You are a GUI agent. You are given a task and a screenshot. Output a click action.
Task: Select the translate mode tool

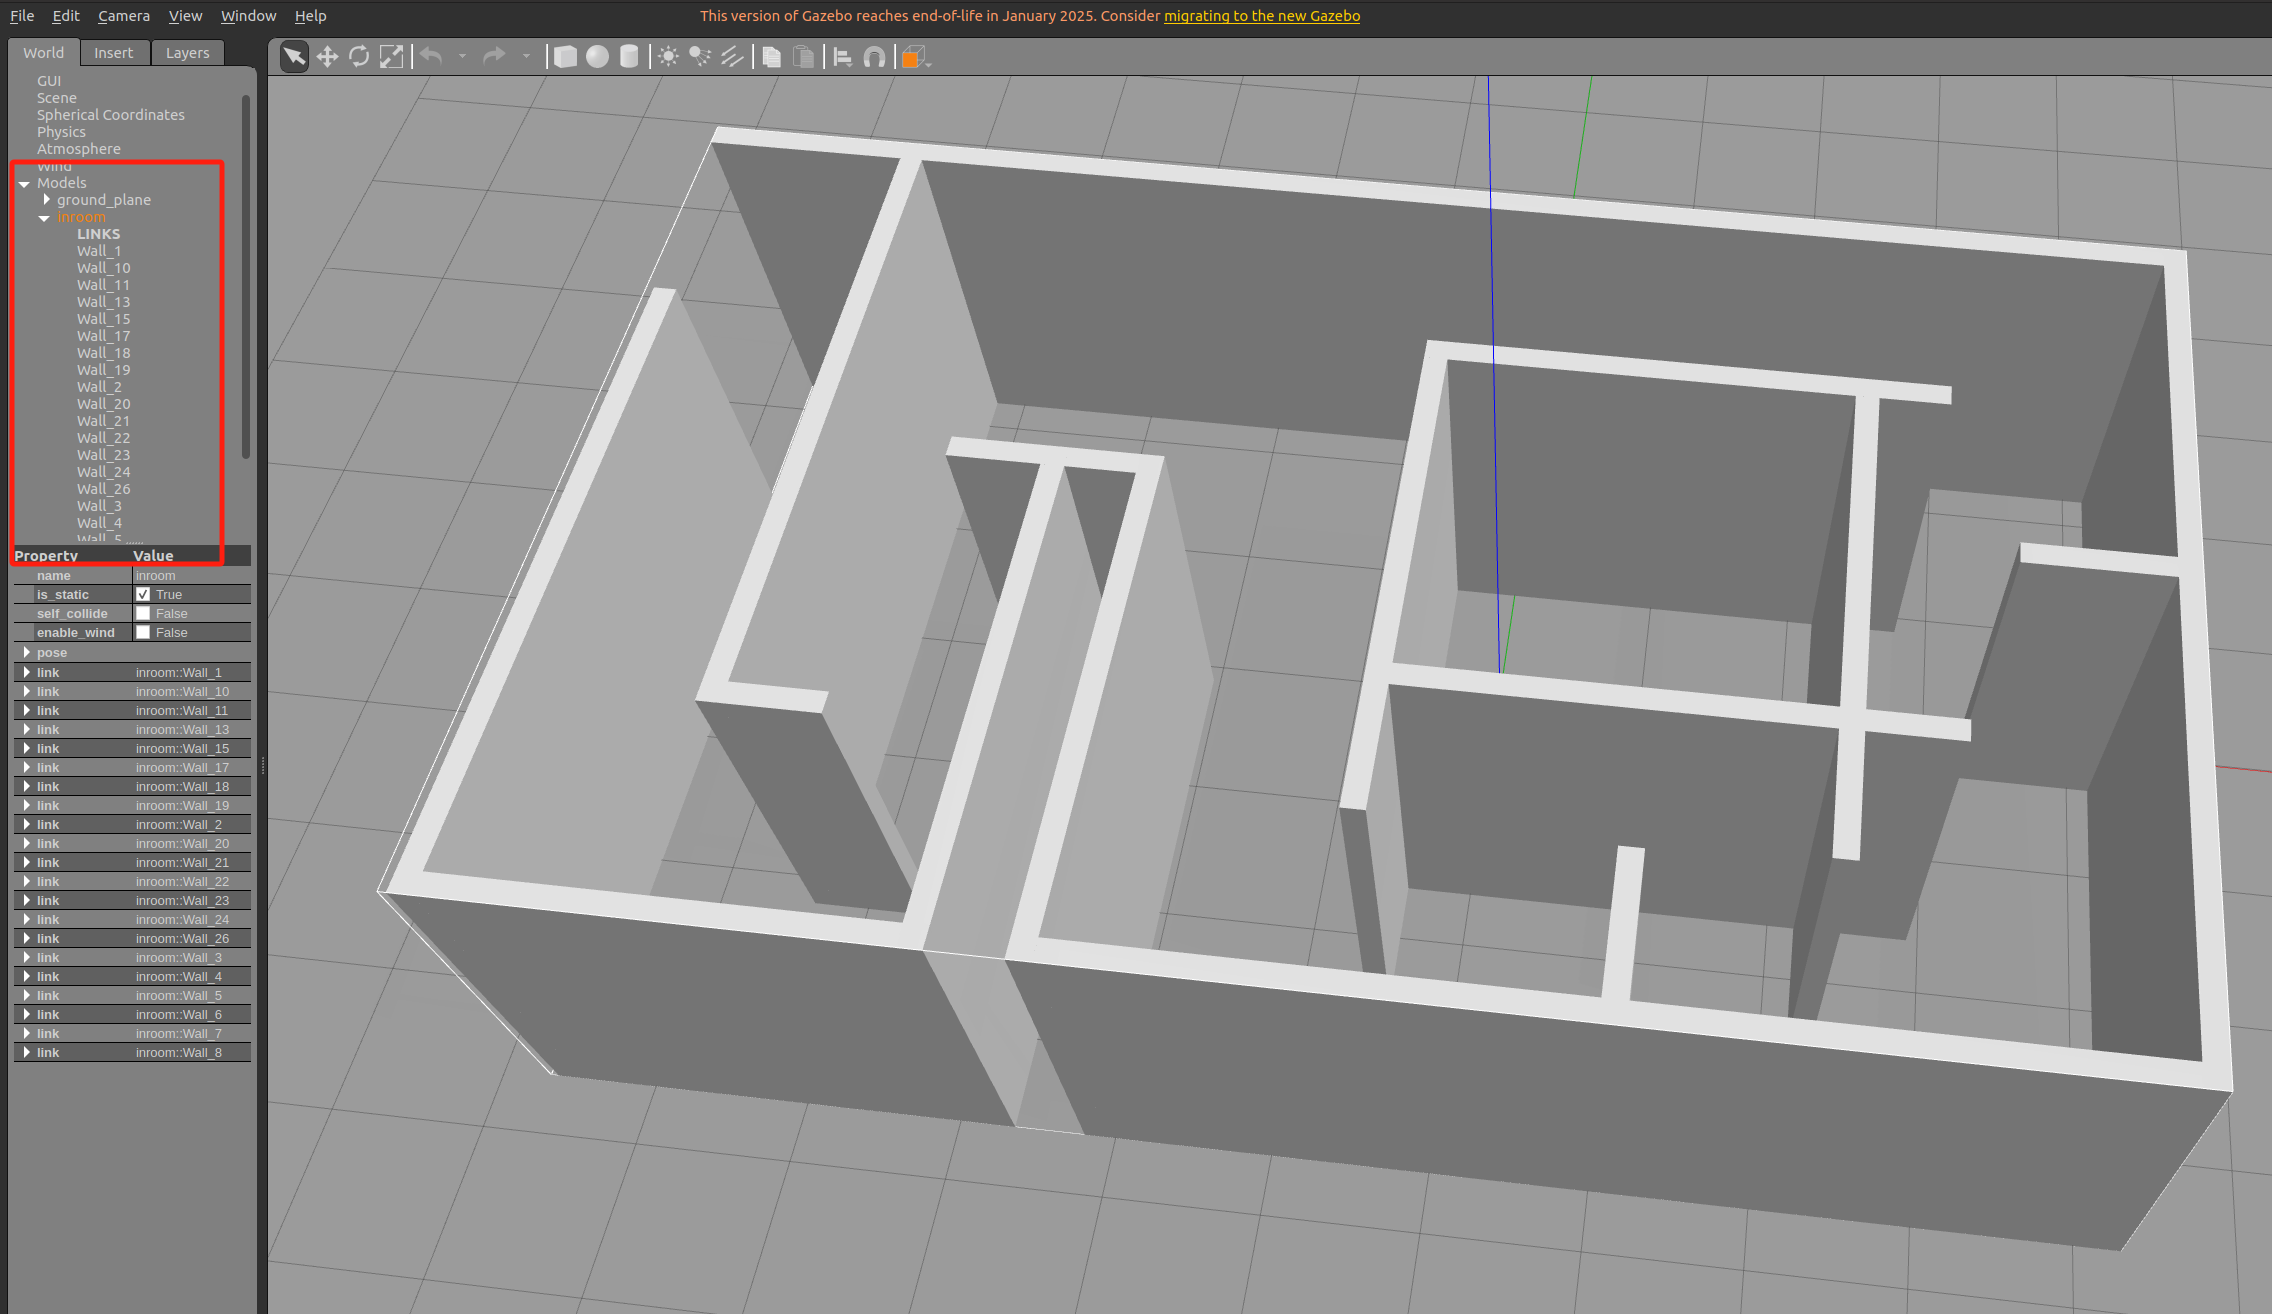327,57
